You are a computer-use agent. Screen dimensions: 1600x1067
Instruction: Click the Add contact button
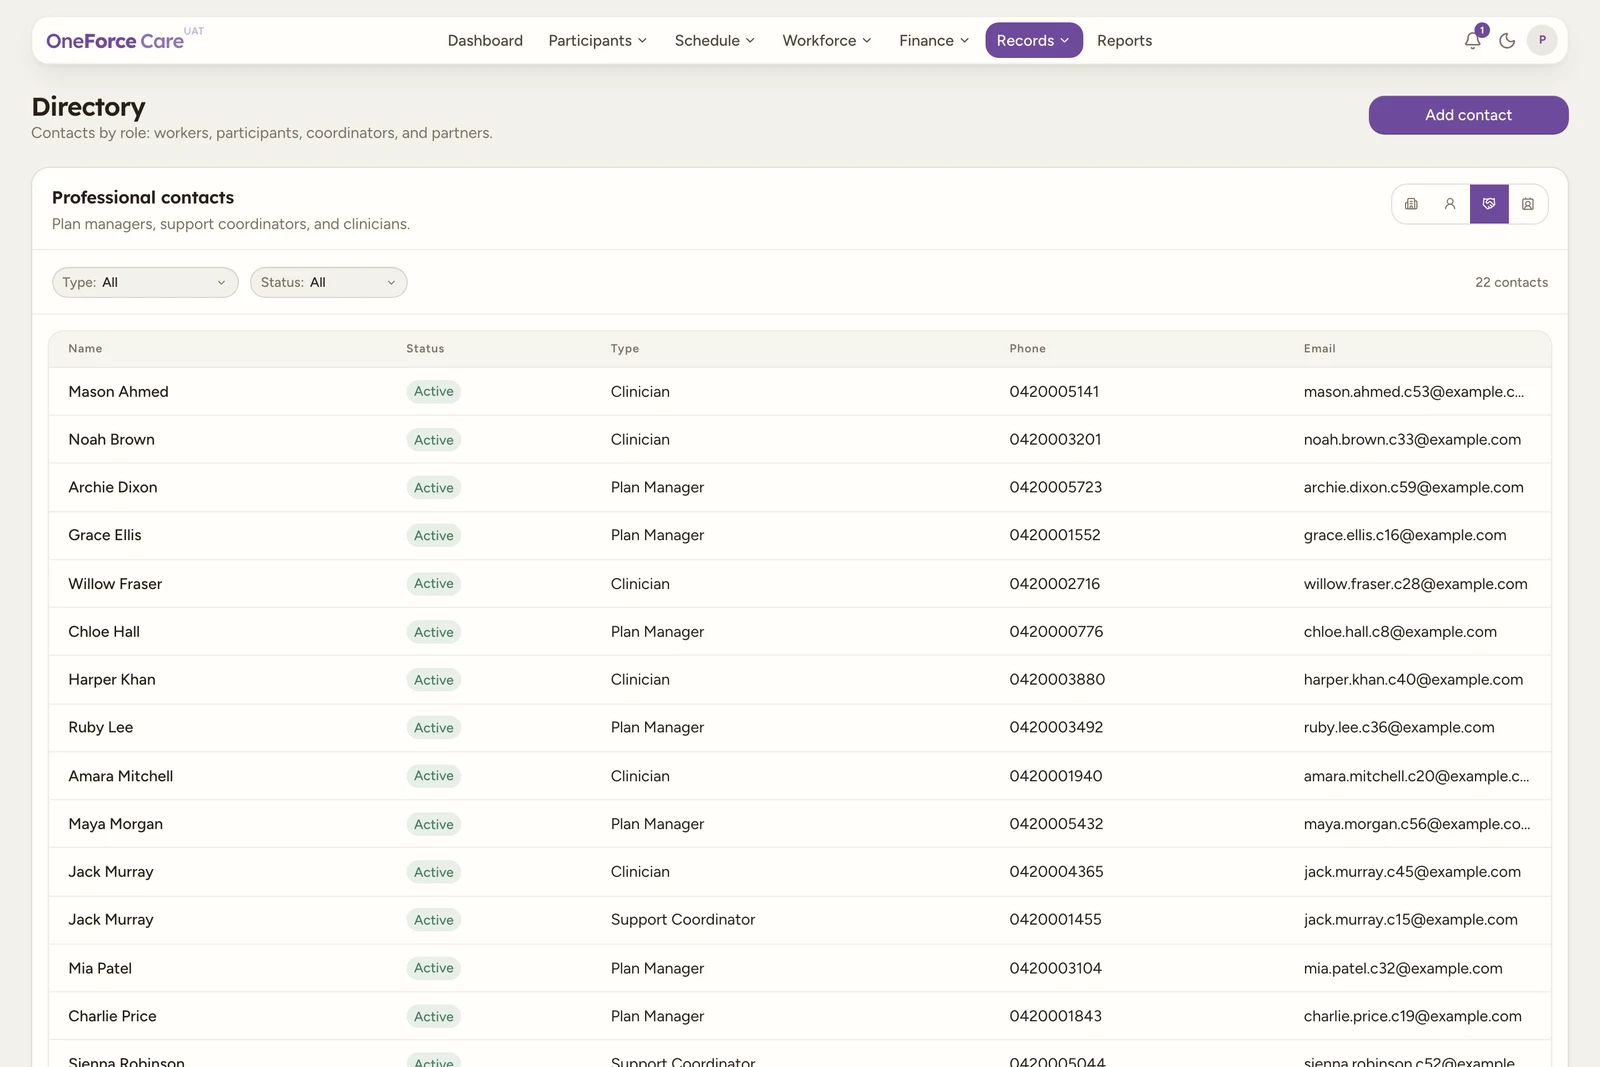(1468, 115)
